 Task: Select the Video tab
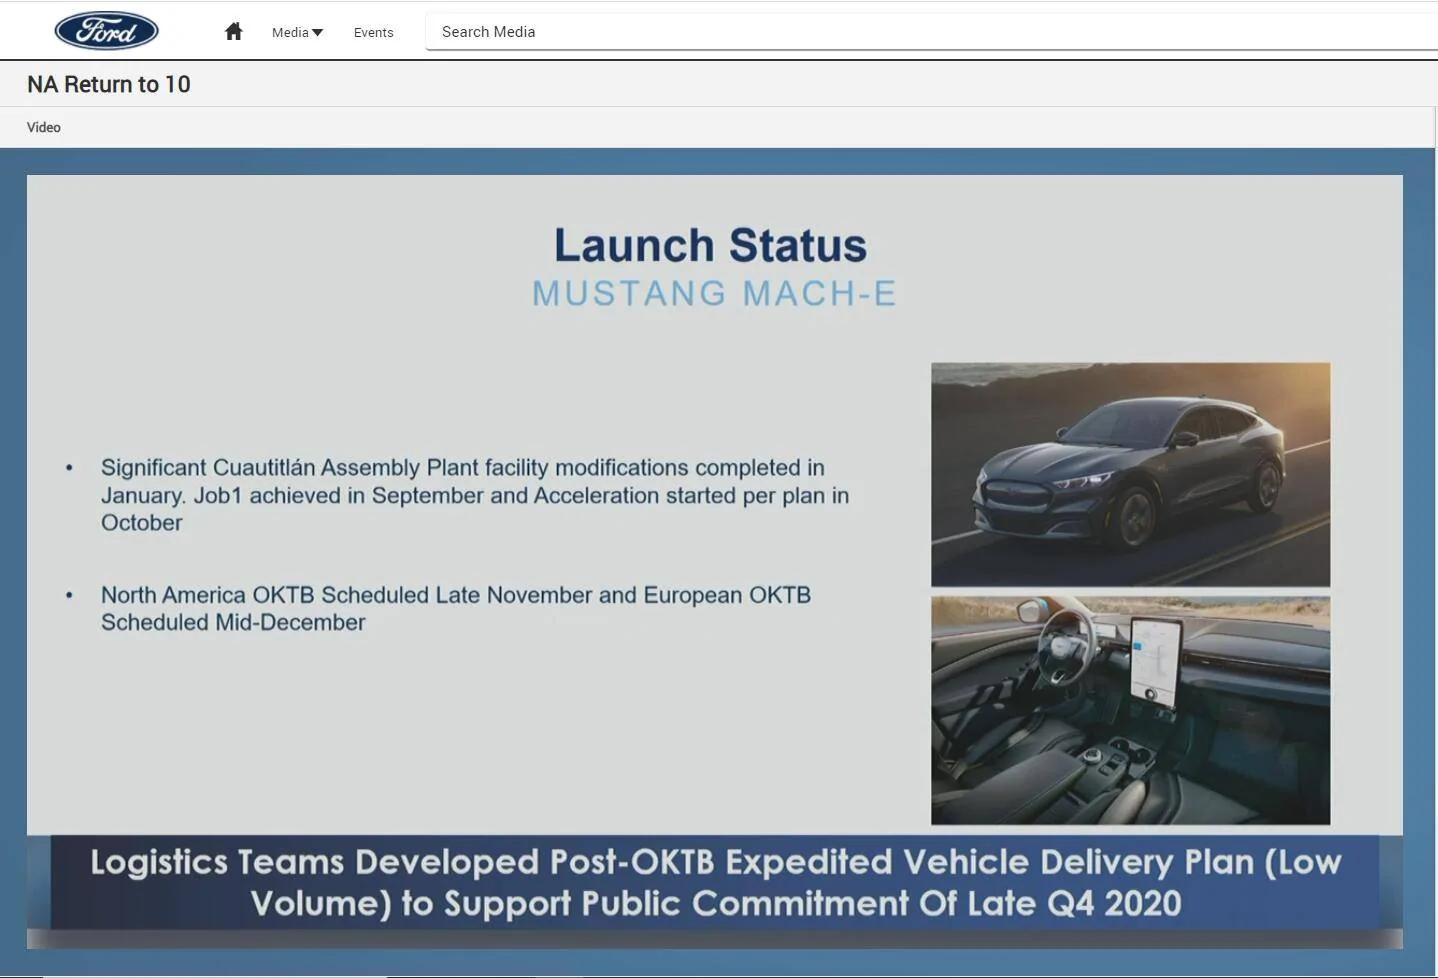(44, 127)
